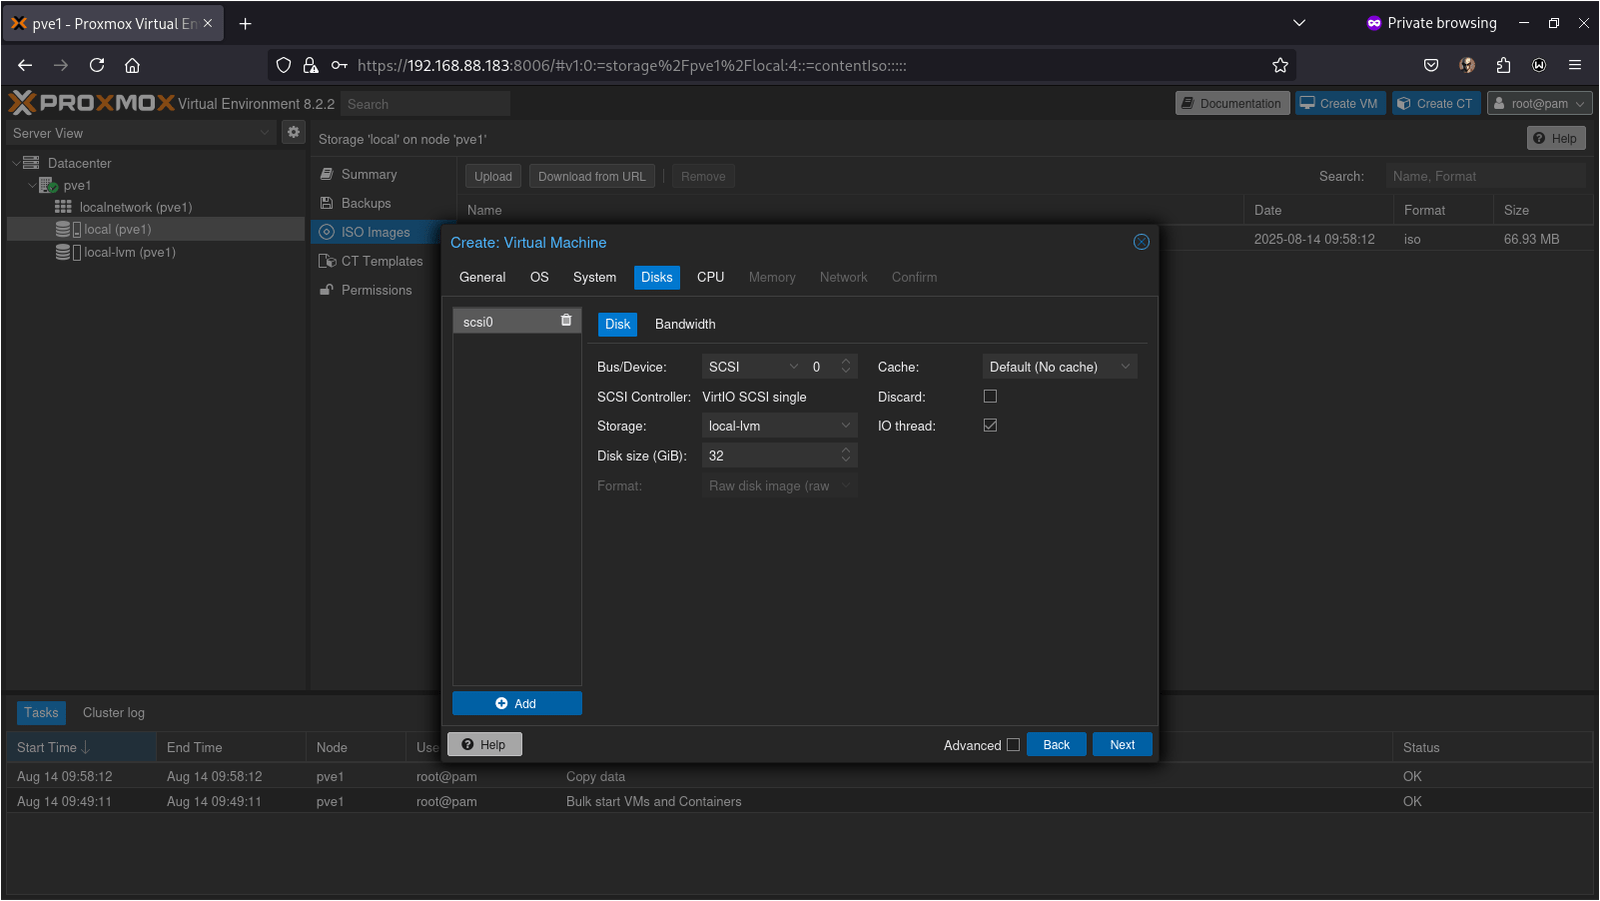Switch to the Cluster log tab
Viewport: 1600px width, 901px height.
(x=114, y=713)
